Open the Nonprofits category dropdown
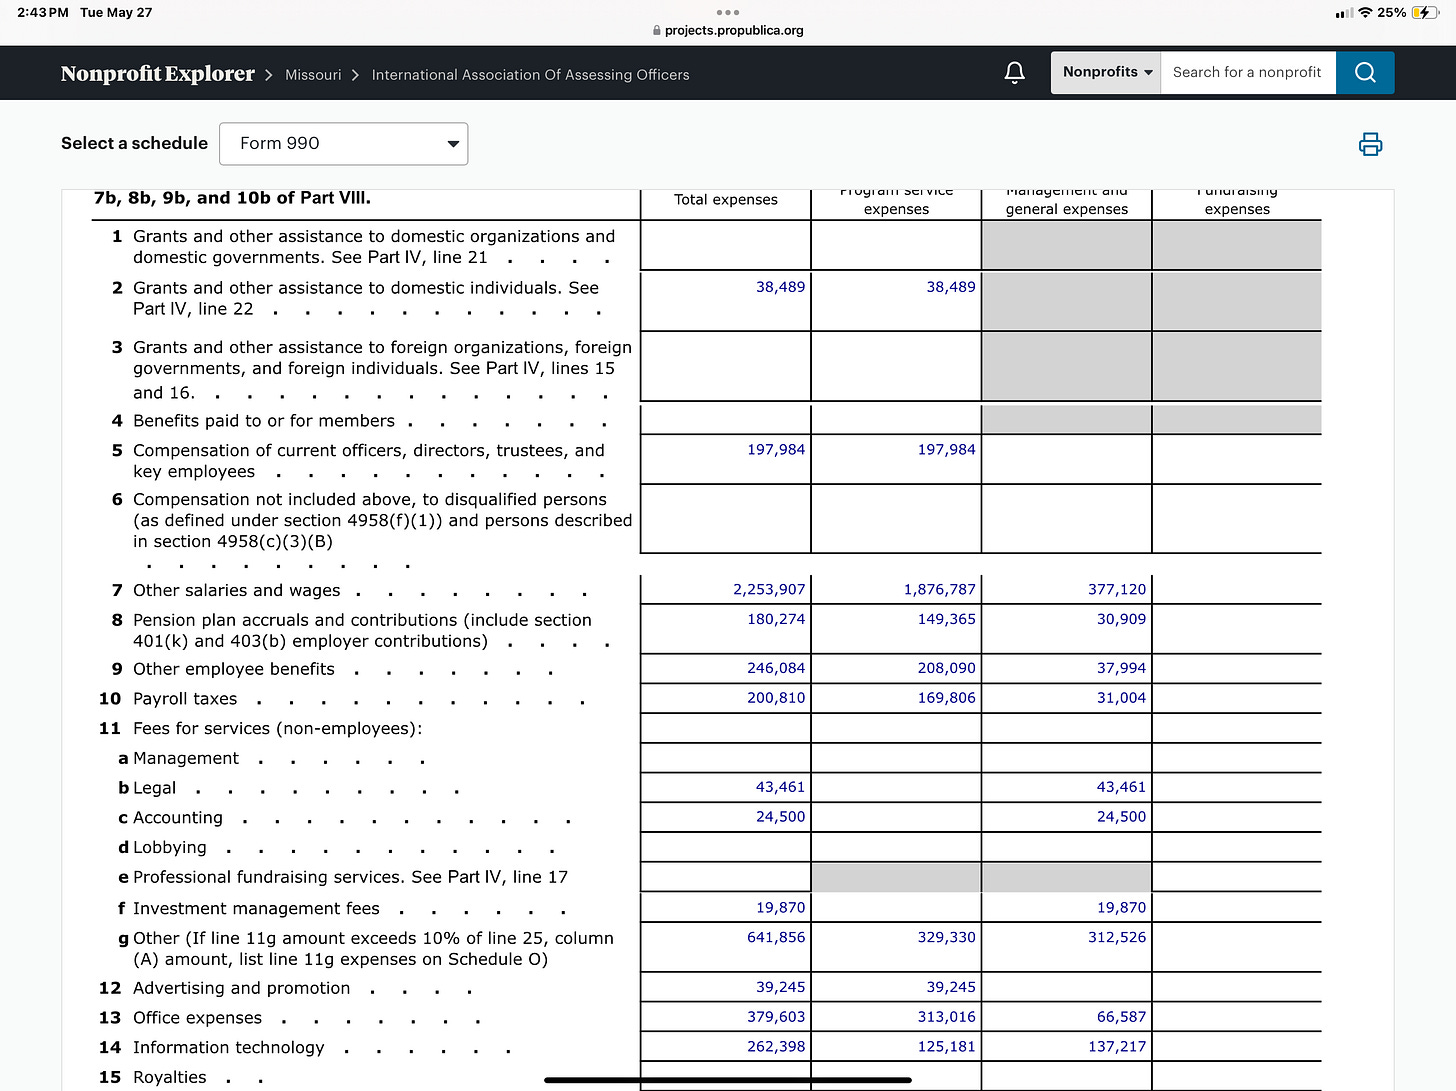 click(x=1106, y=73)
